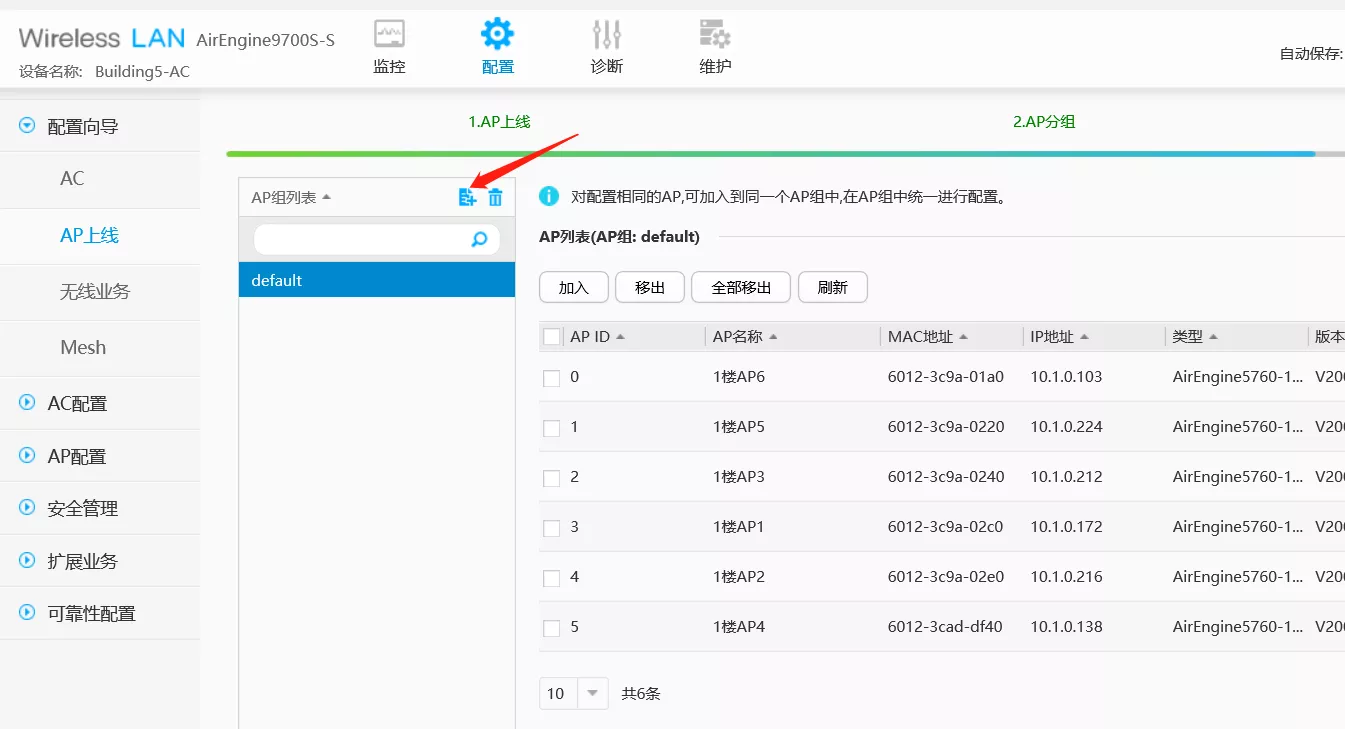Go to 无线业务 in the sidebar
This screenshot has height=729, width=1345.
tap(95, 291)
